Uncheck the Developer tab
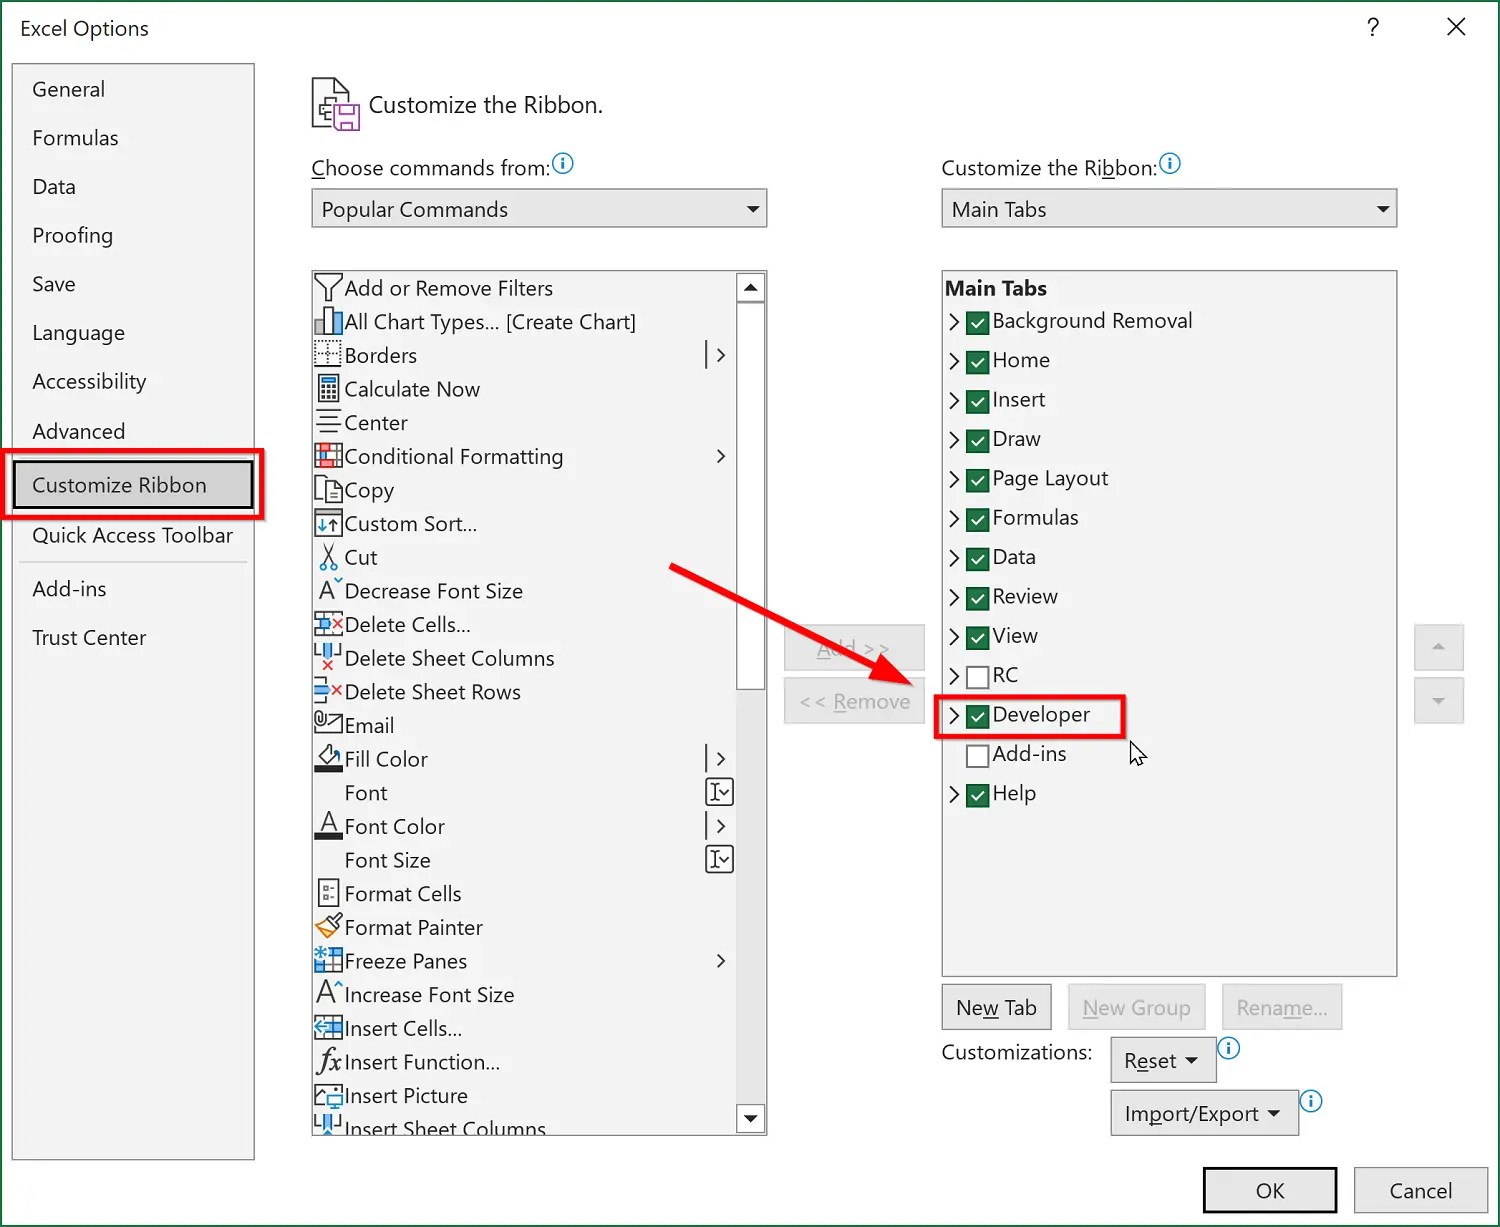 click(x=977, y=716)
